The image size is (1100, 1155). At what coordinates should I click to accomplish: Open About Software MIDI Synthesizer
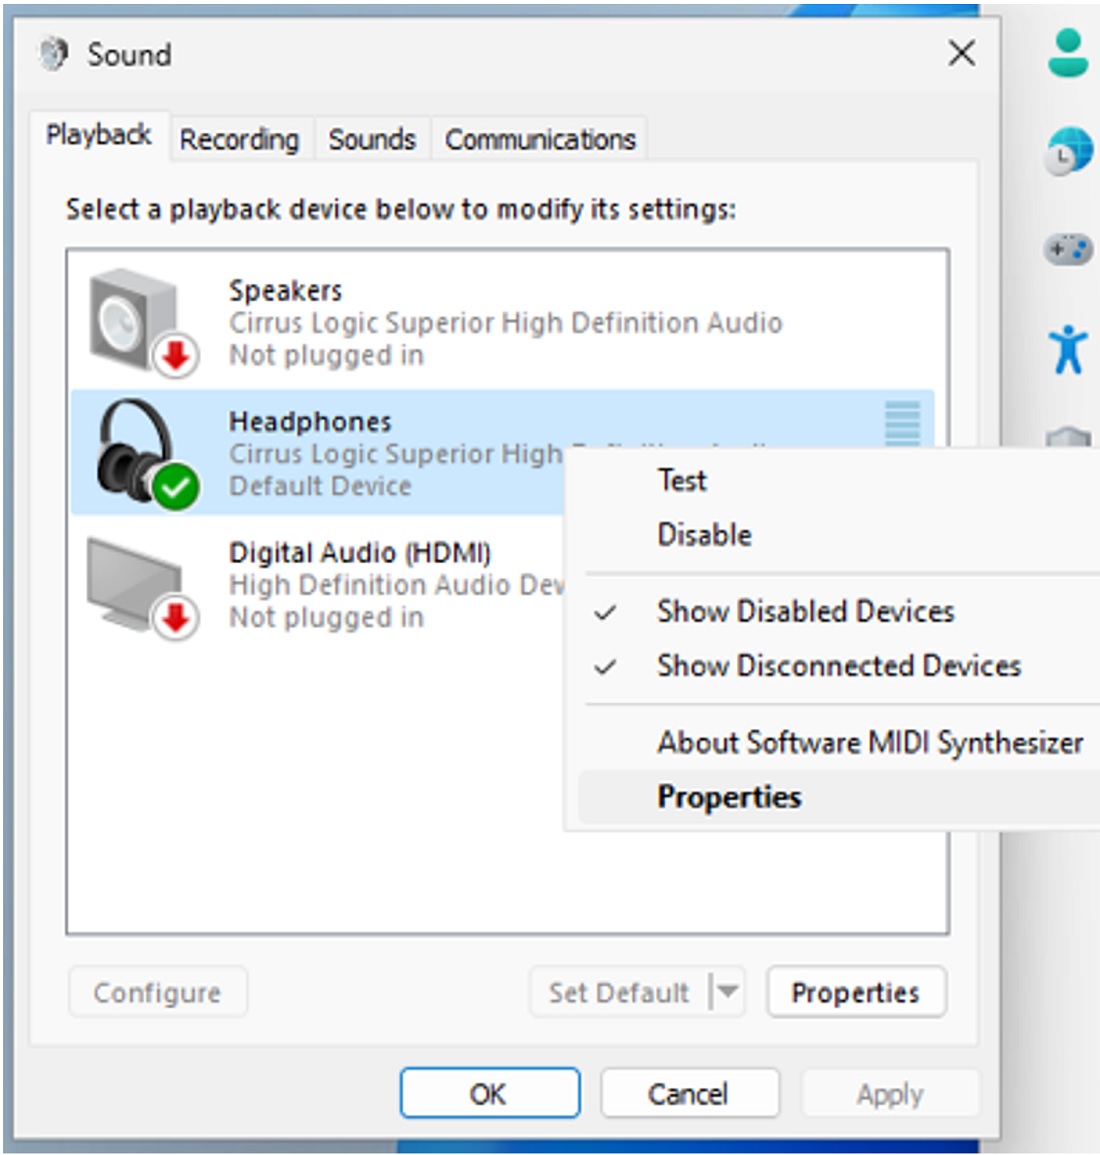(x=869, y=742)
